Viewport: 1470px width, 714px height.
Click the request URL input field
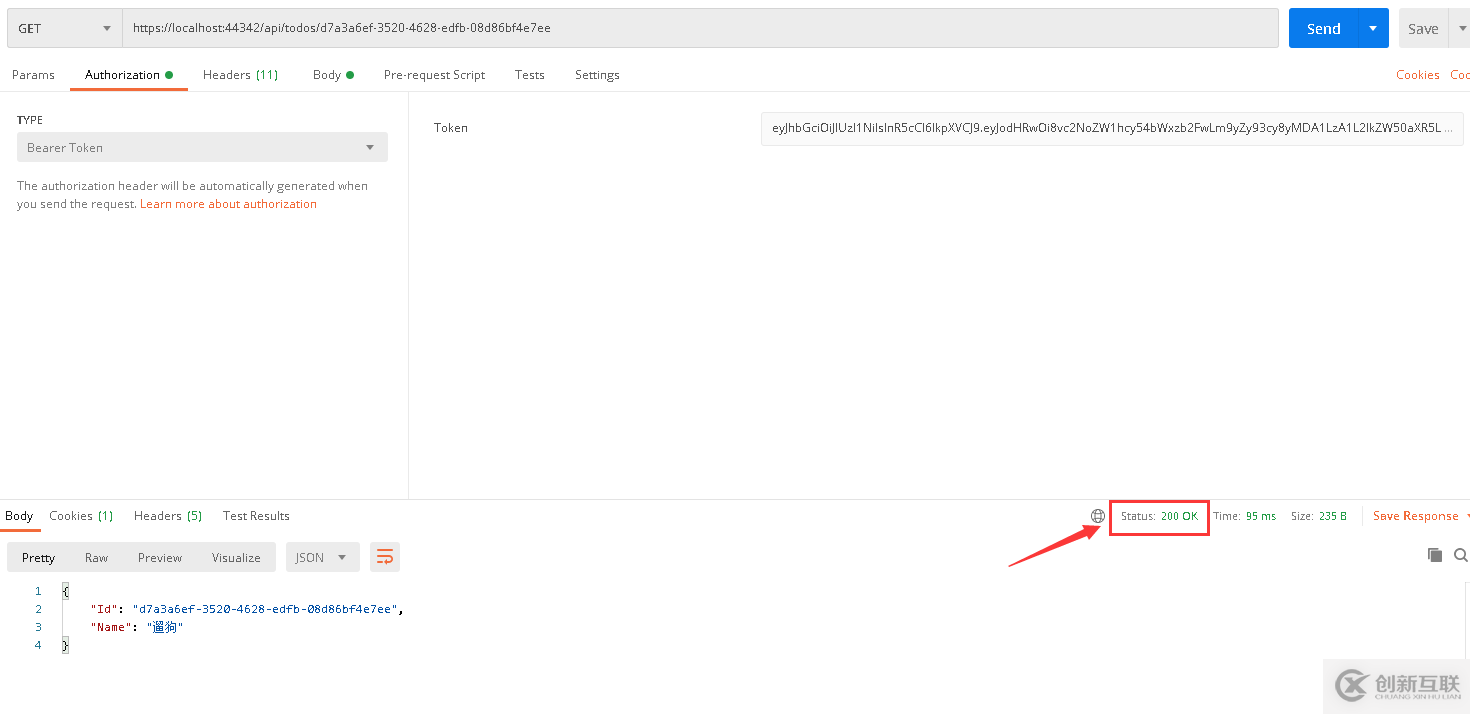(700, 28)
